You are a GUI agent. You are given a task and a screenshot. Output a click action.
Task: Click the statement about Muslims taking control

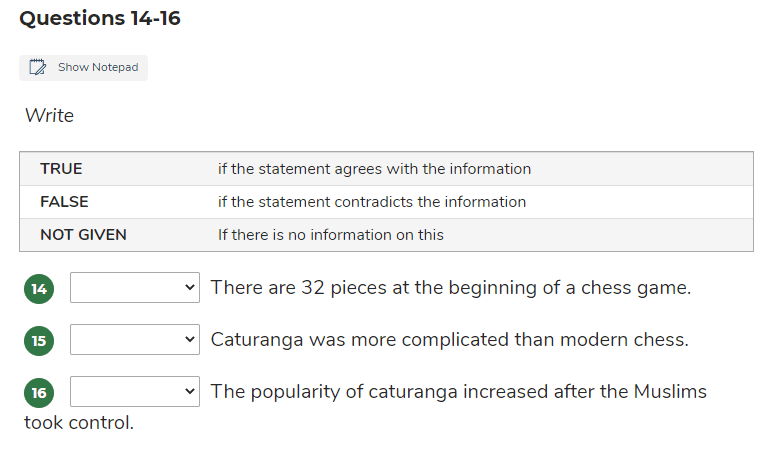458,392
